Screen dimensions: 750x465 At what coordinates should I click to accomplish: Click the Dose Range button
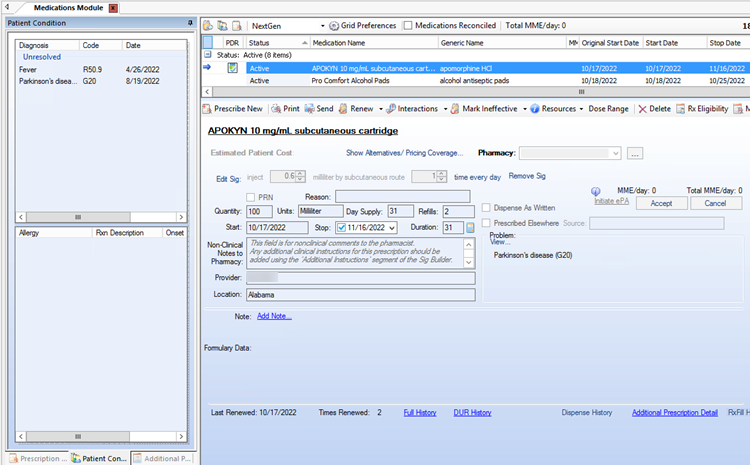coord(608,109)
